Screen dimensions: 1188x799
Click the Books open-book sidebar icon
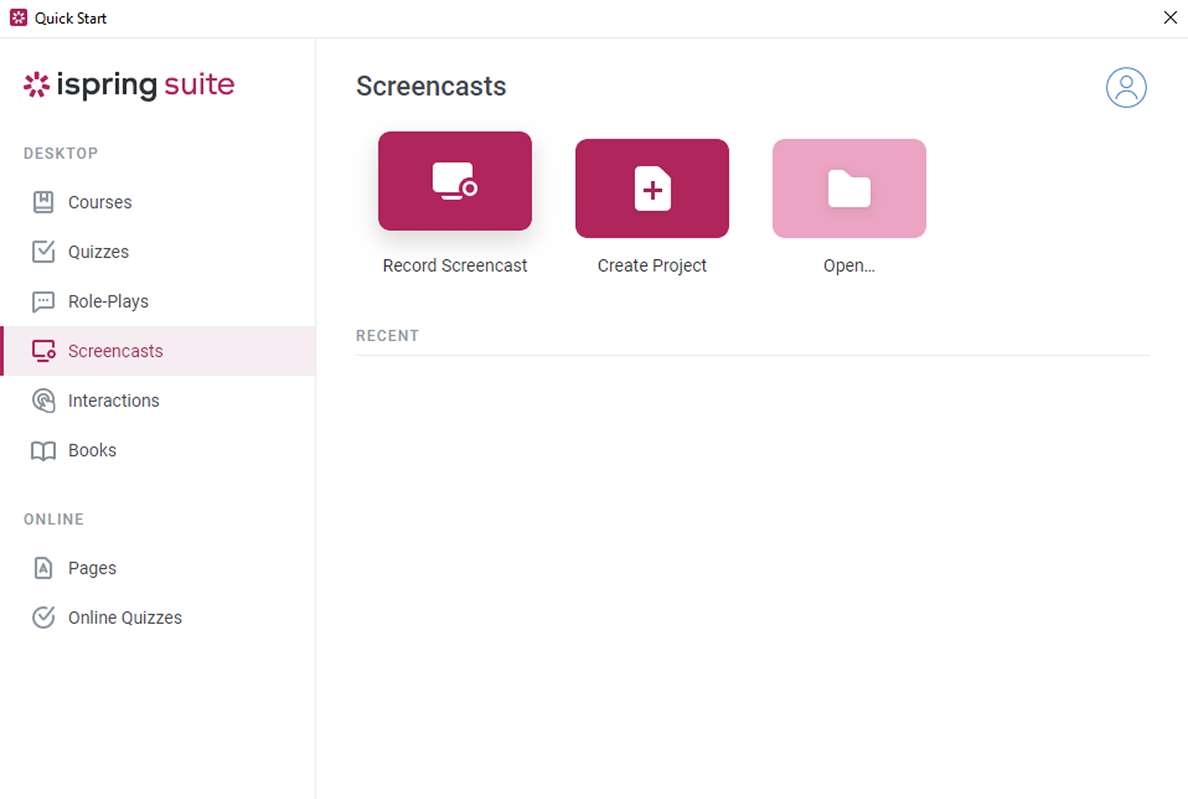click(43, 451)
